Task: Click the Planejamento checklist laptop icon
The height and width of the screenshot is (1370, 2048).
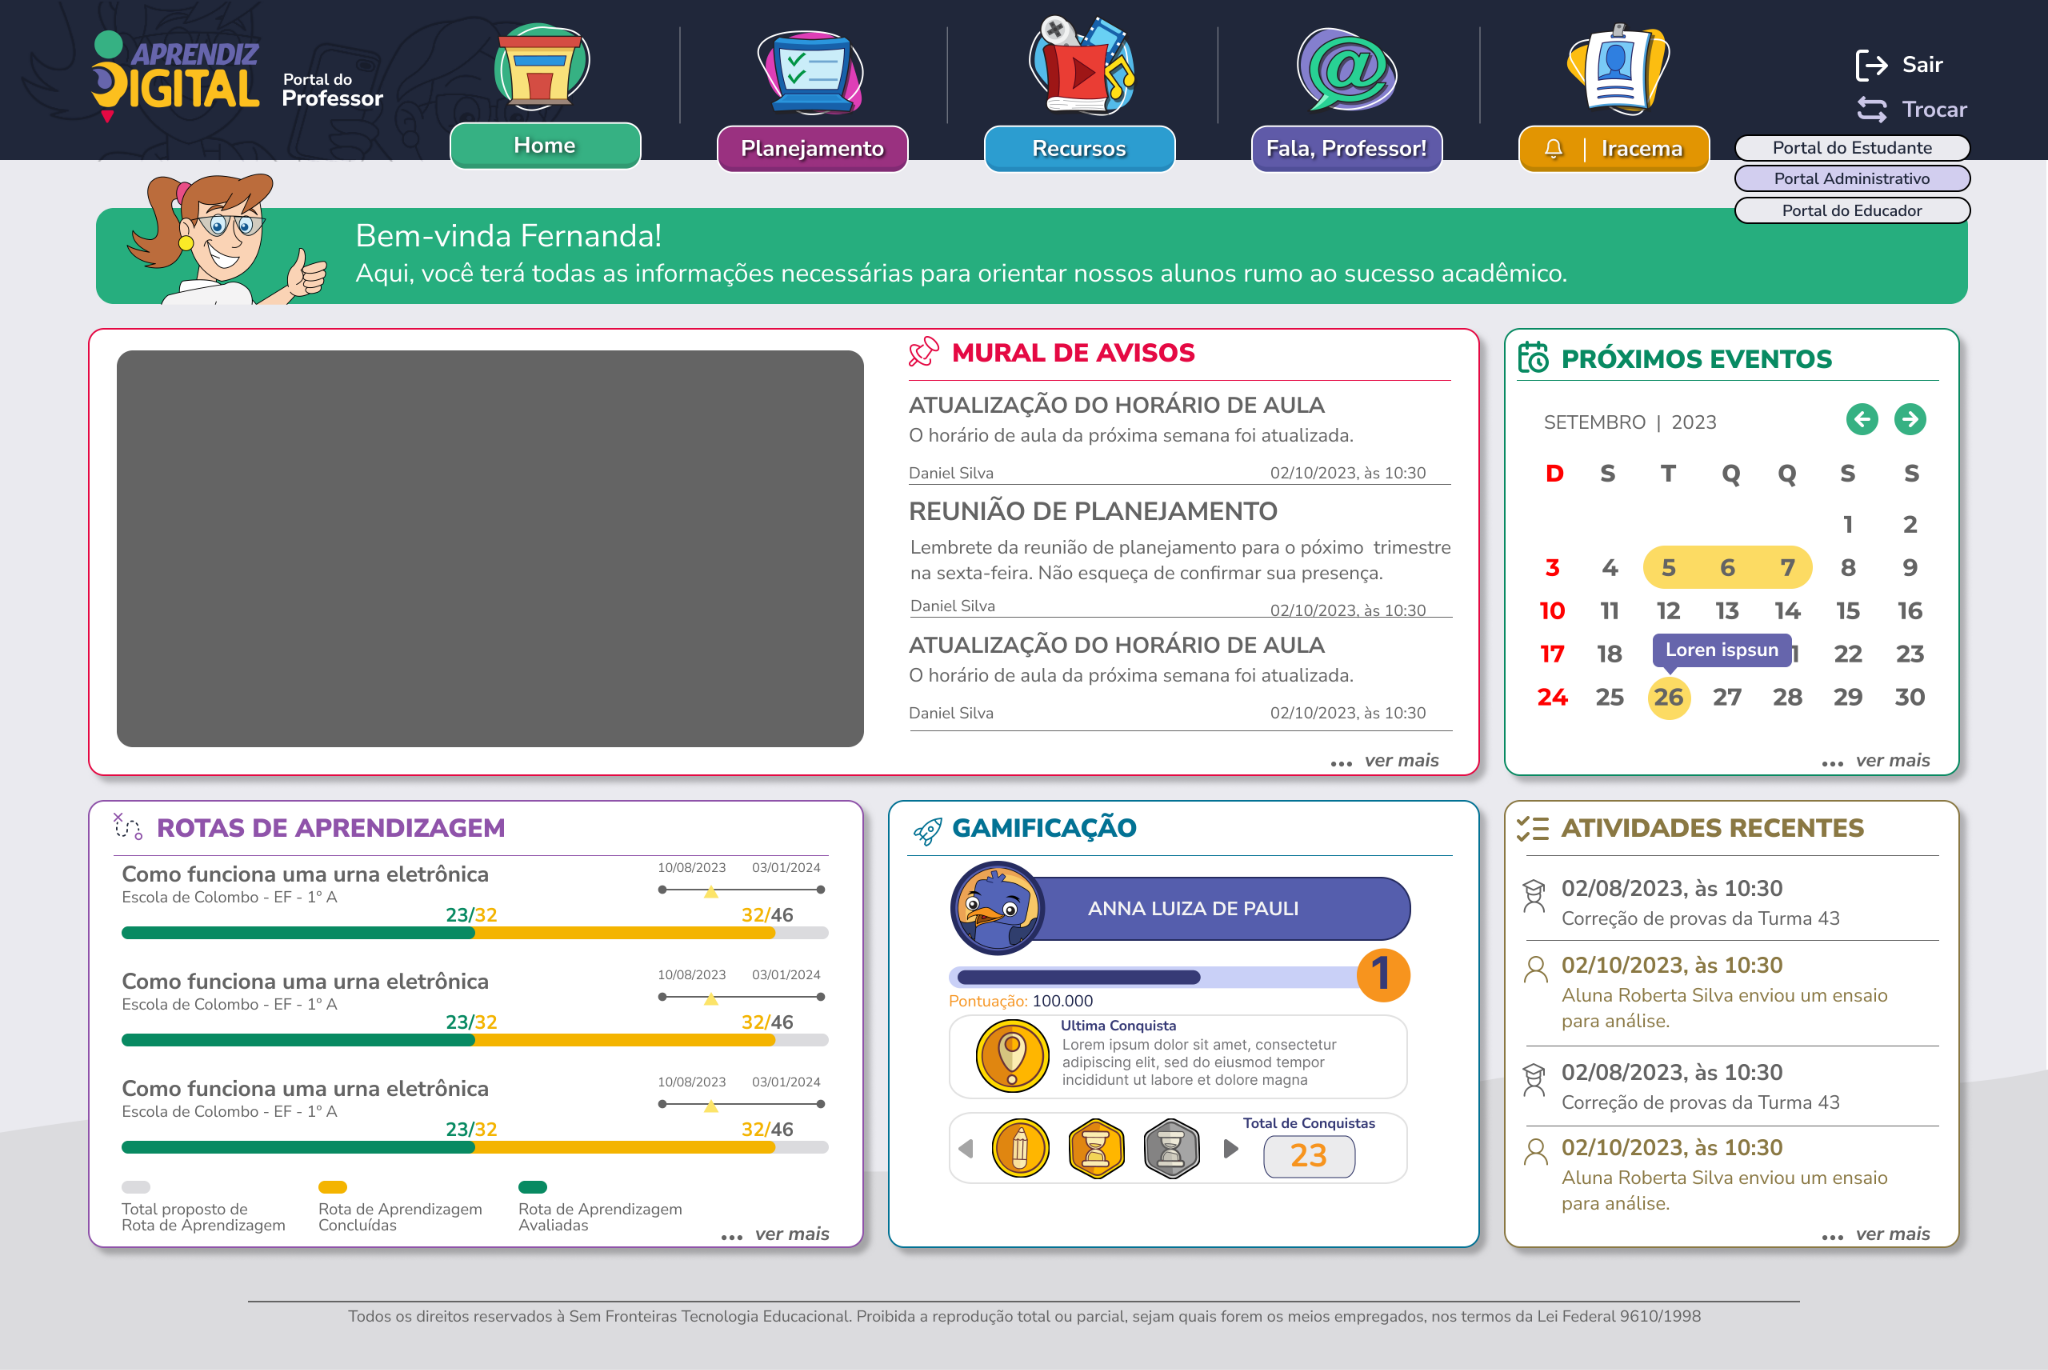Action: point(811,72)
